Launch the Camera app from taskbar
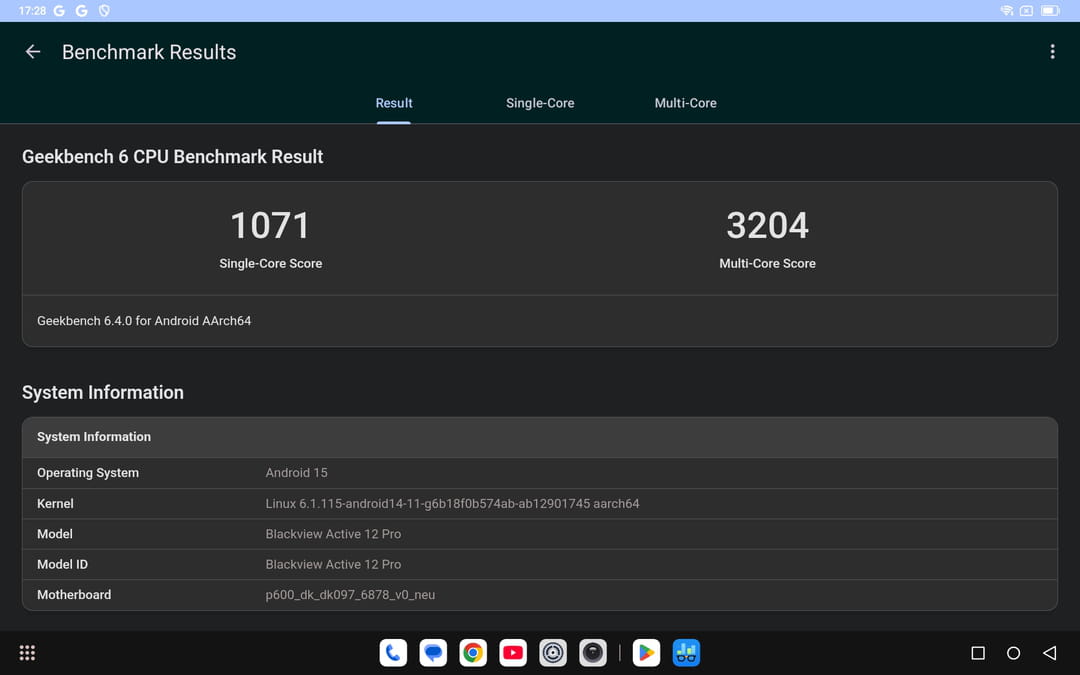 coord(593,653)
